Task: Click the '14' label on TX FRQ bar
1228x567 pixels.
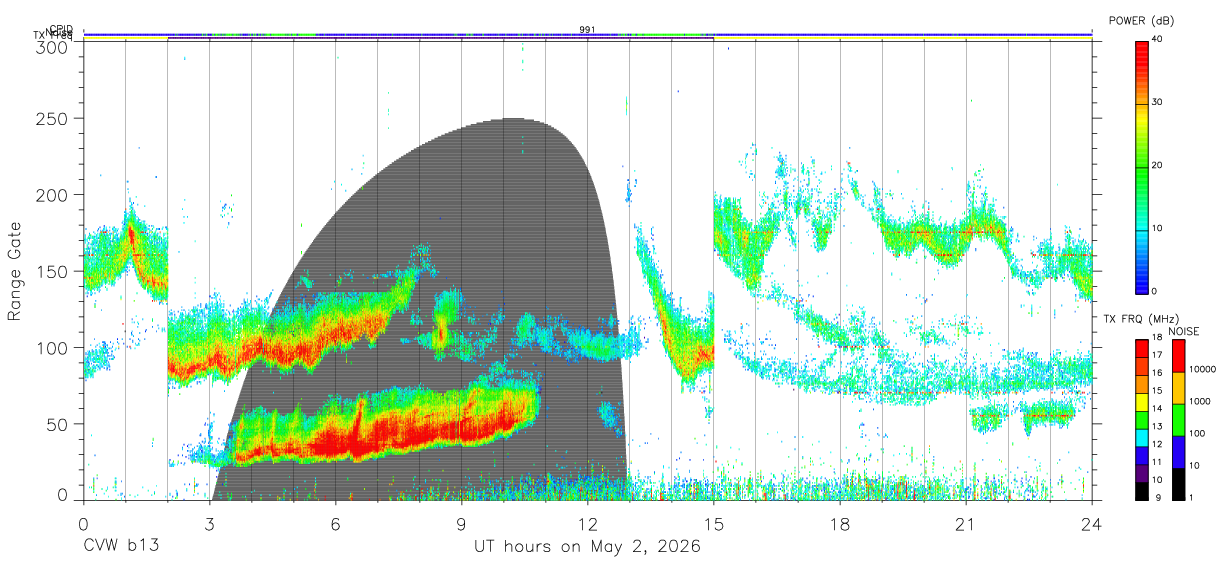Action: [x=1157, y=408]
